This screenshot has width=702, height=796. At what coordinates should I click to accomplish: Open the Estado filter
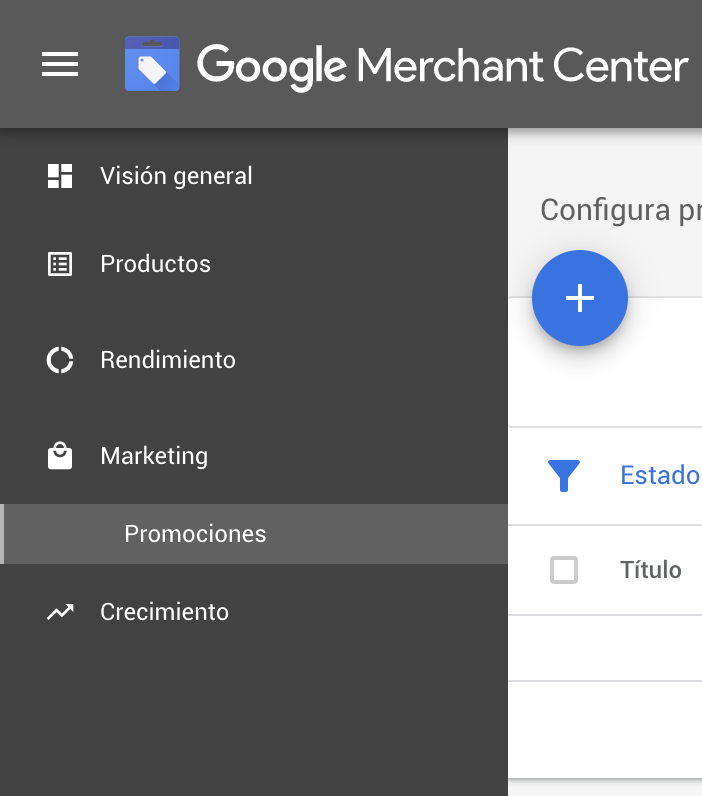coord(660,475)
